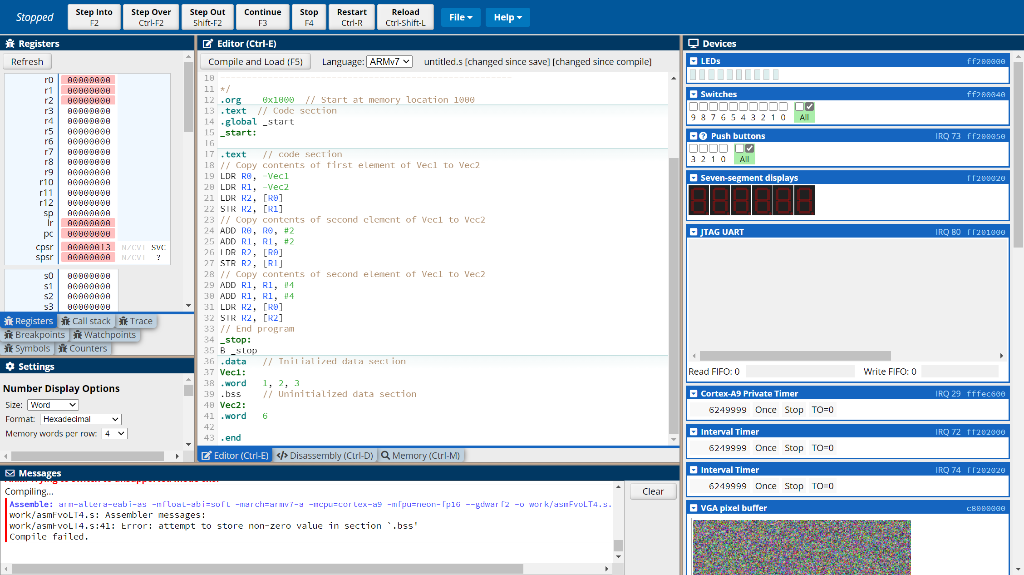Switch to the Disassembly tab
The width and height of the screenshot is (1024, 575).
(324, 455)
